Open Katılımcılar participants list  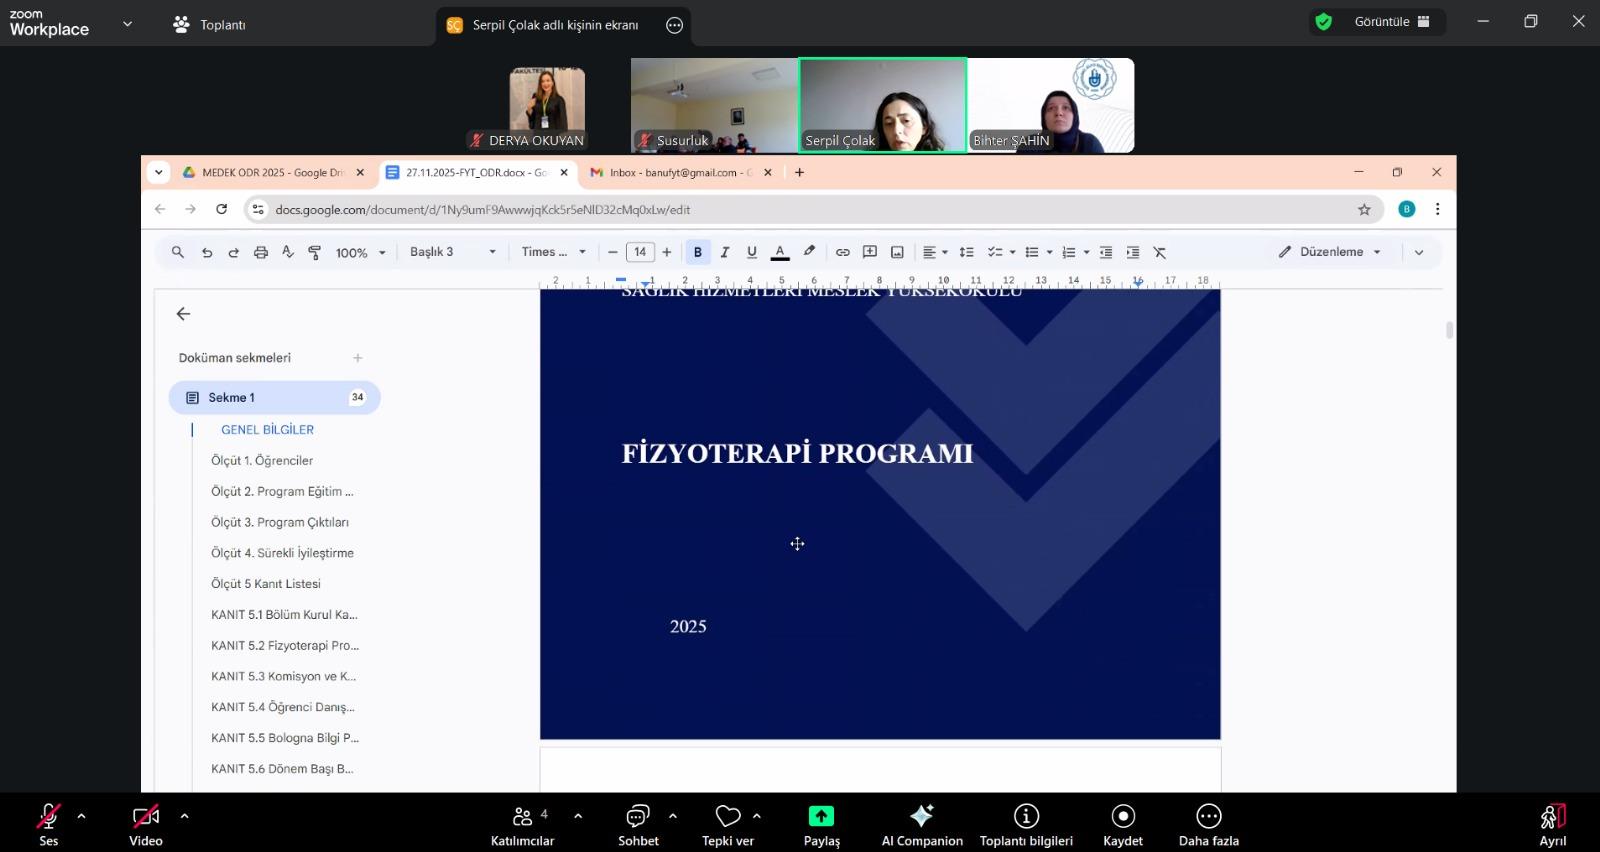(x=522, y=817)
